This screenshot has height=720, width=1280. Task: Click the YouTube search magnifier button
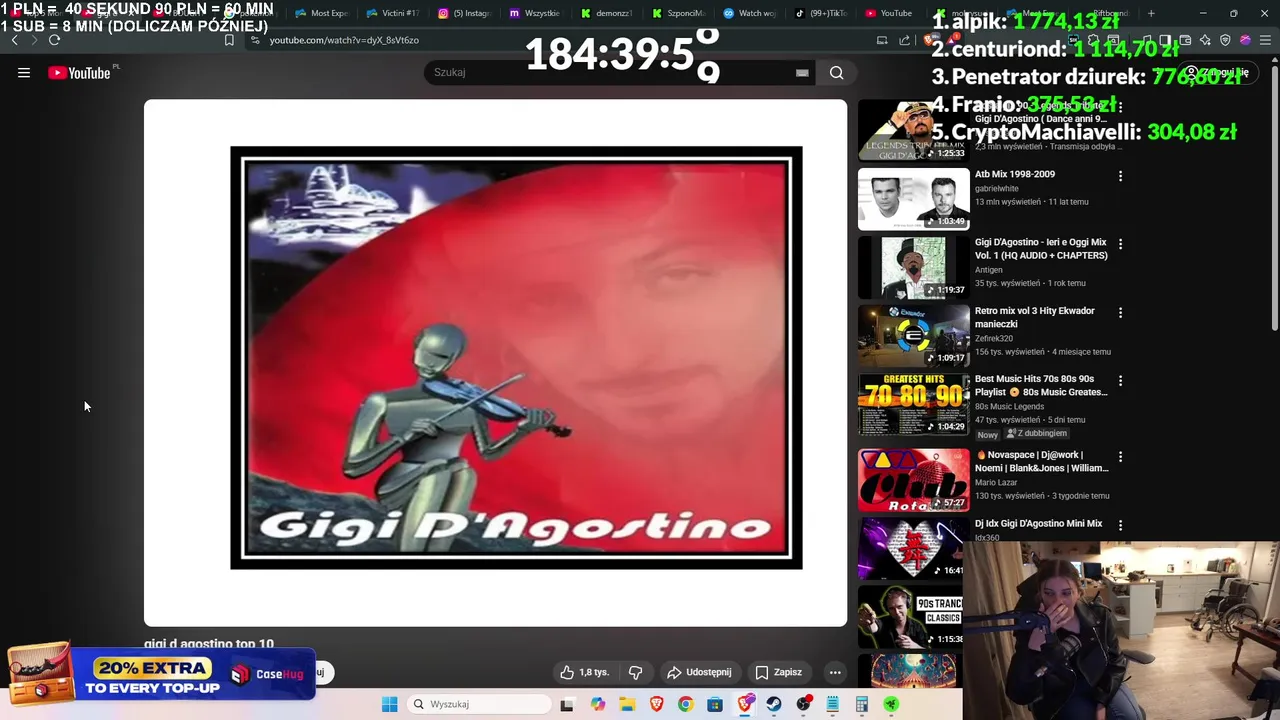click(x=836, y=72)
